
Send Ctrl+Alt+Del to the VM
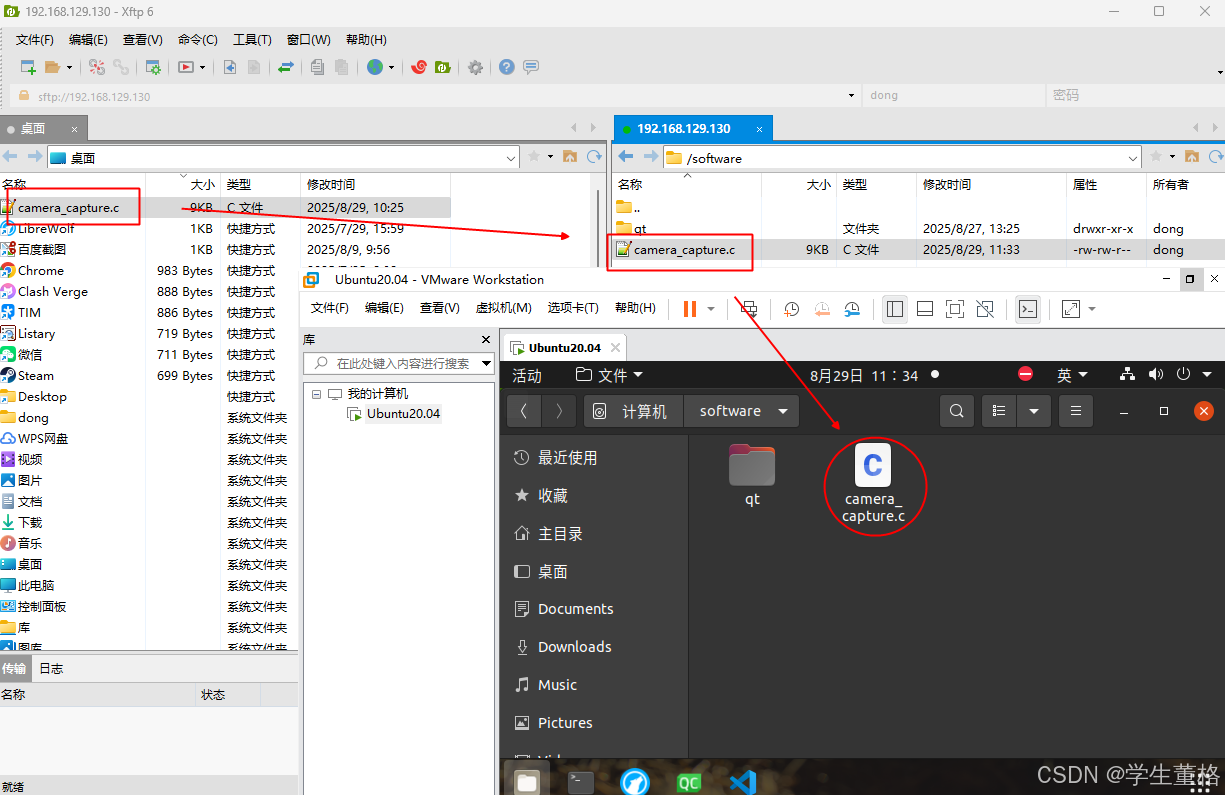(749, 309)
